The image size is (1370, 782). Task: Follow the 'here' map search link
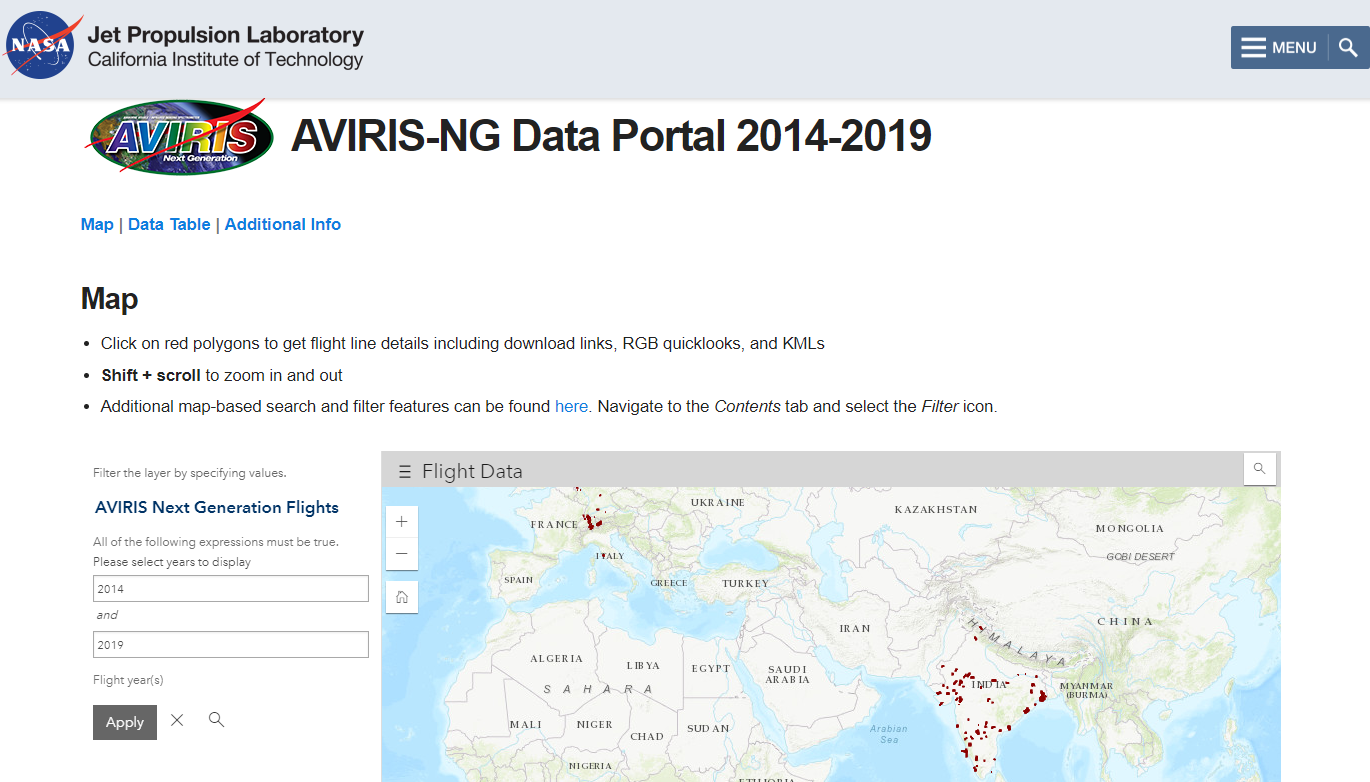(571, 406)
